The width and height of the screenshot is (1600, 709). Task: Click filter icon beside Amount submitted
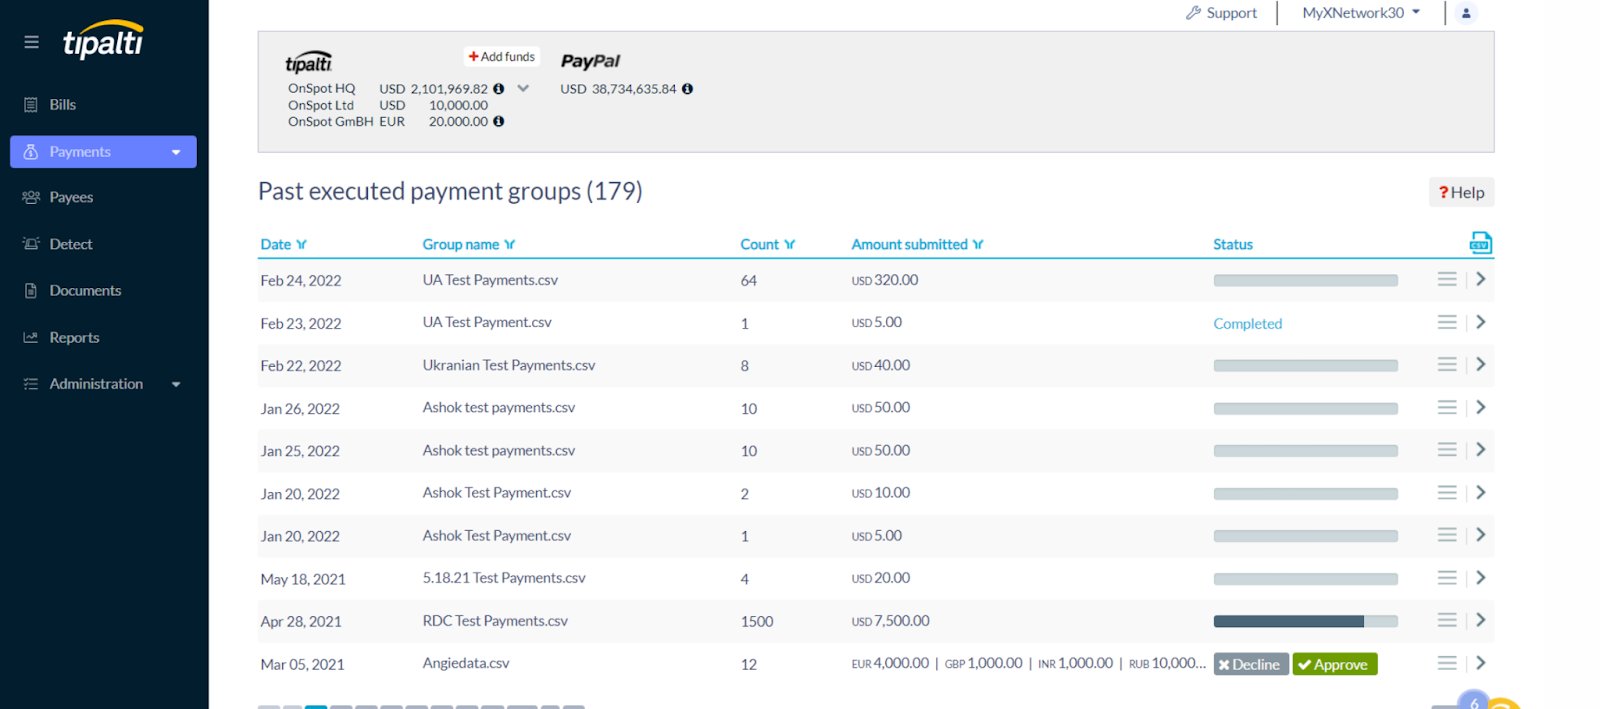[x=978, y=245]
